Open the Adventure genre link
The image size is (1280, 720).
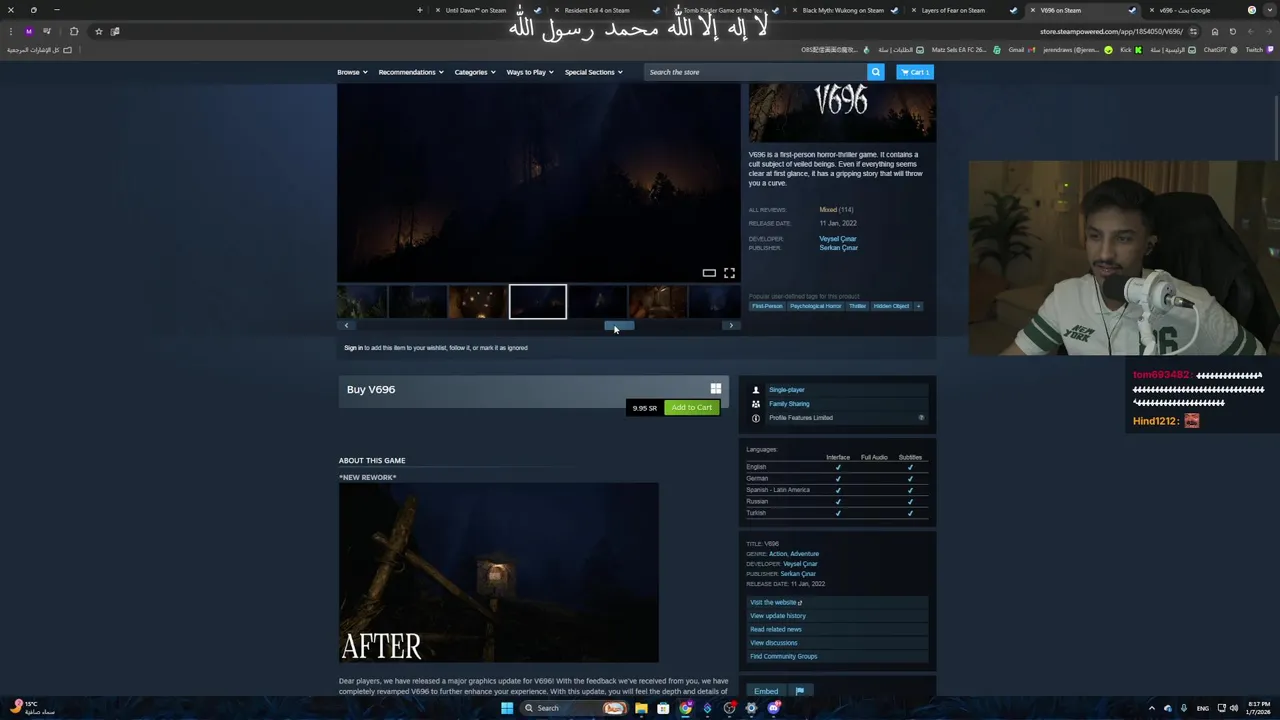(804, 554)
